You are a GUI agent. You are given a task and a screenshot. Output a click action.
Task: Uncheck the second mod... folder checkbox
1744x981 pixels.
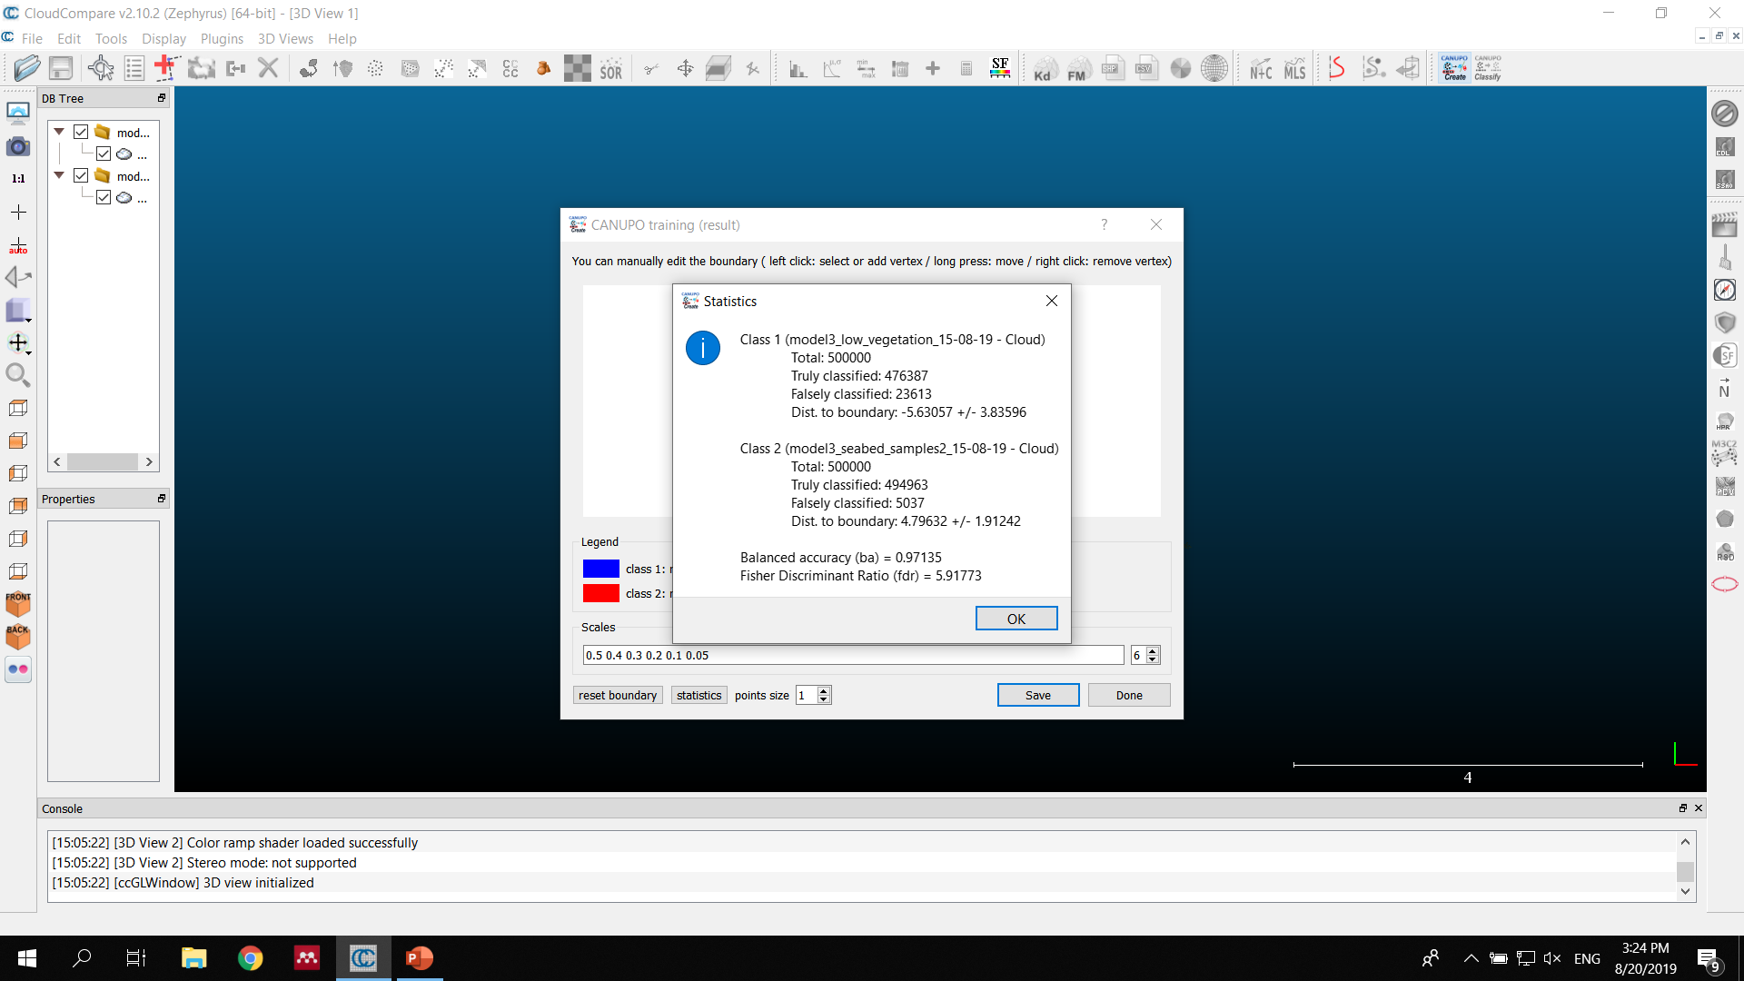point(81,176)
